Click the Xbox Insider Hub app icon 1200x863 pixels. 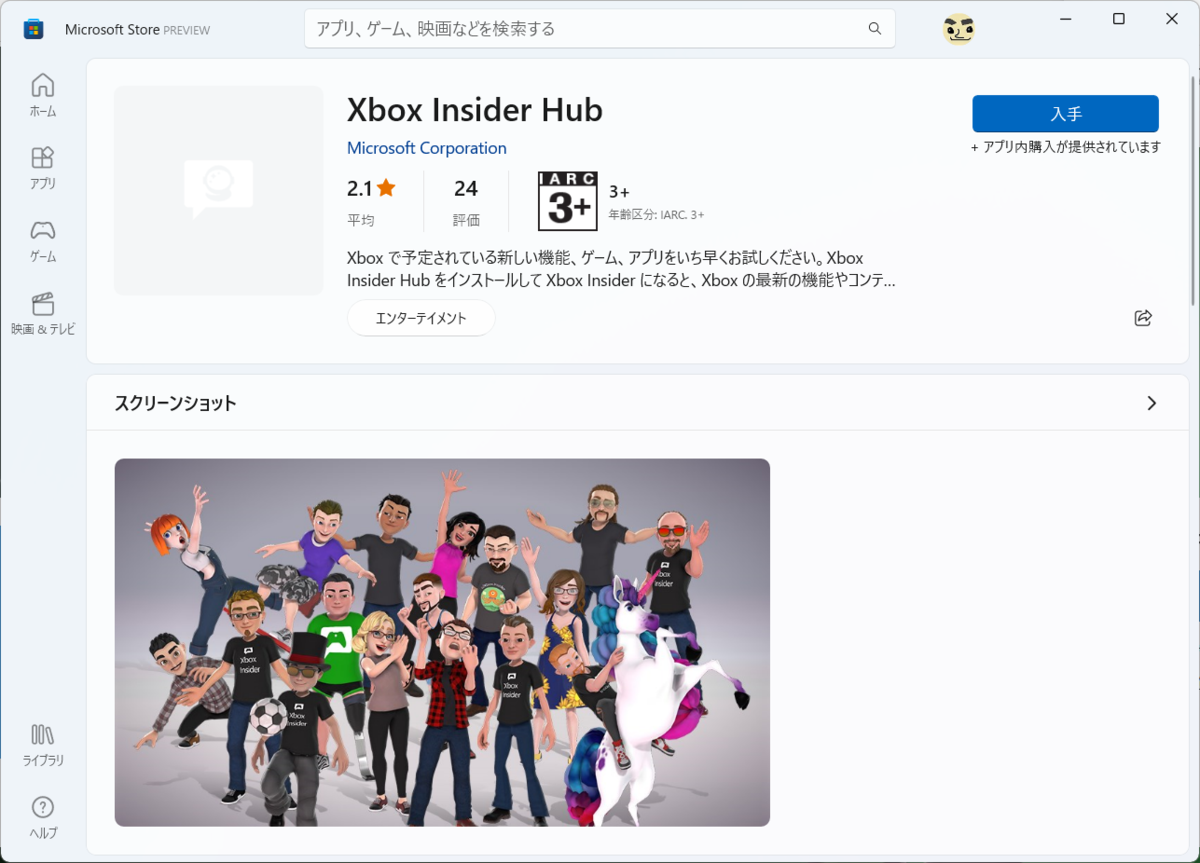click(x=219, y=190)
